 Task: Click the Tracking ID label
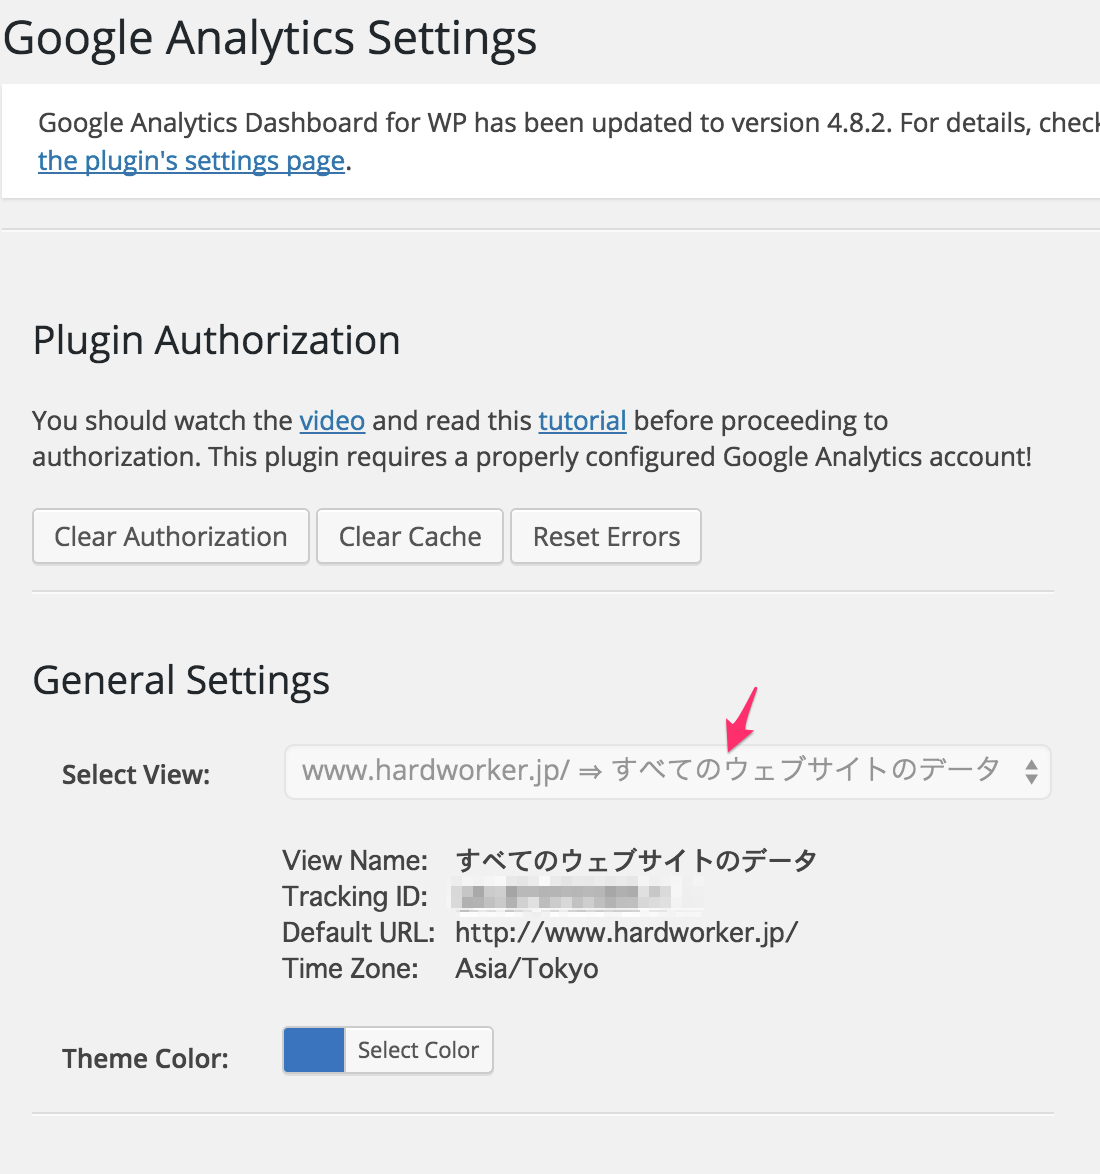pos(355,897)
